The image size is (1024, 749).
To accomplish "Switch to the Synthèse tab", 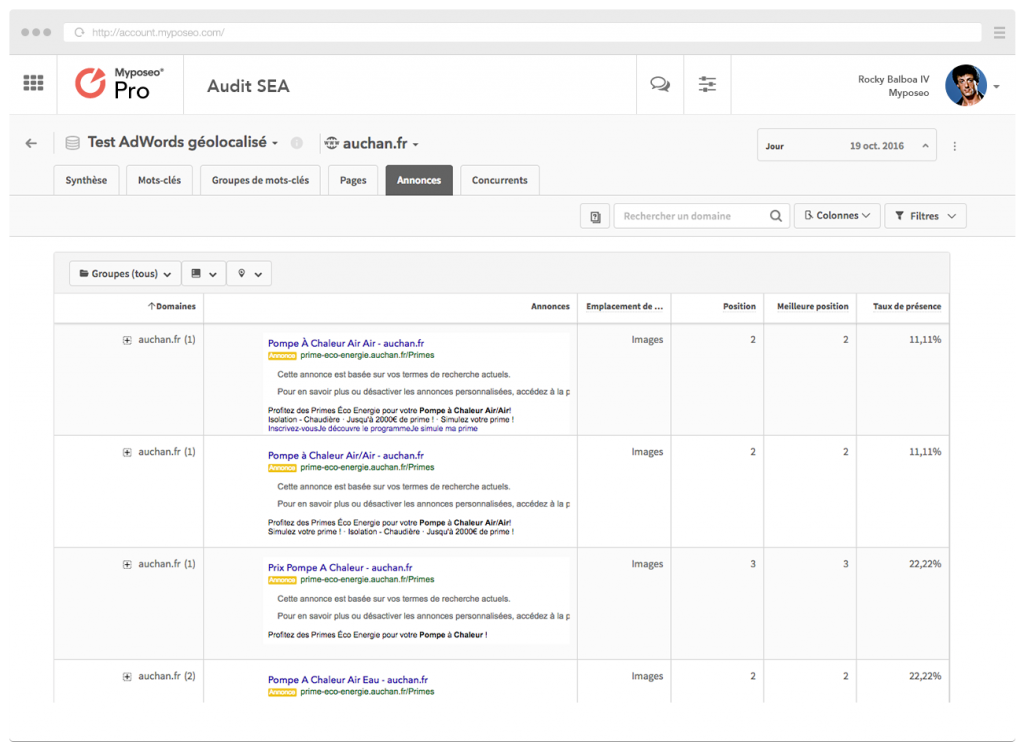I will click(86, 180).
